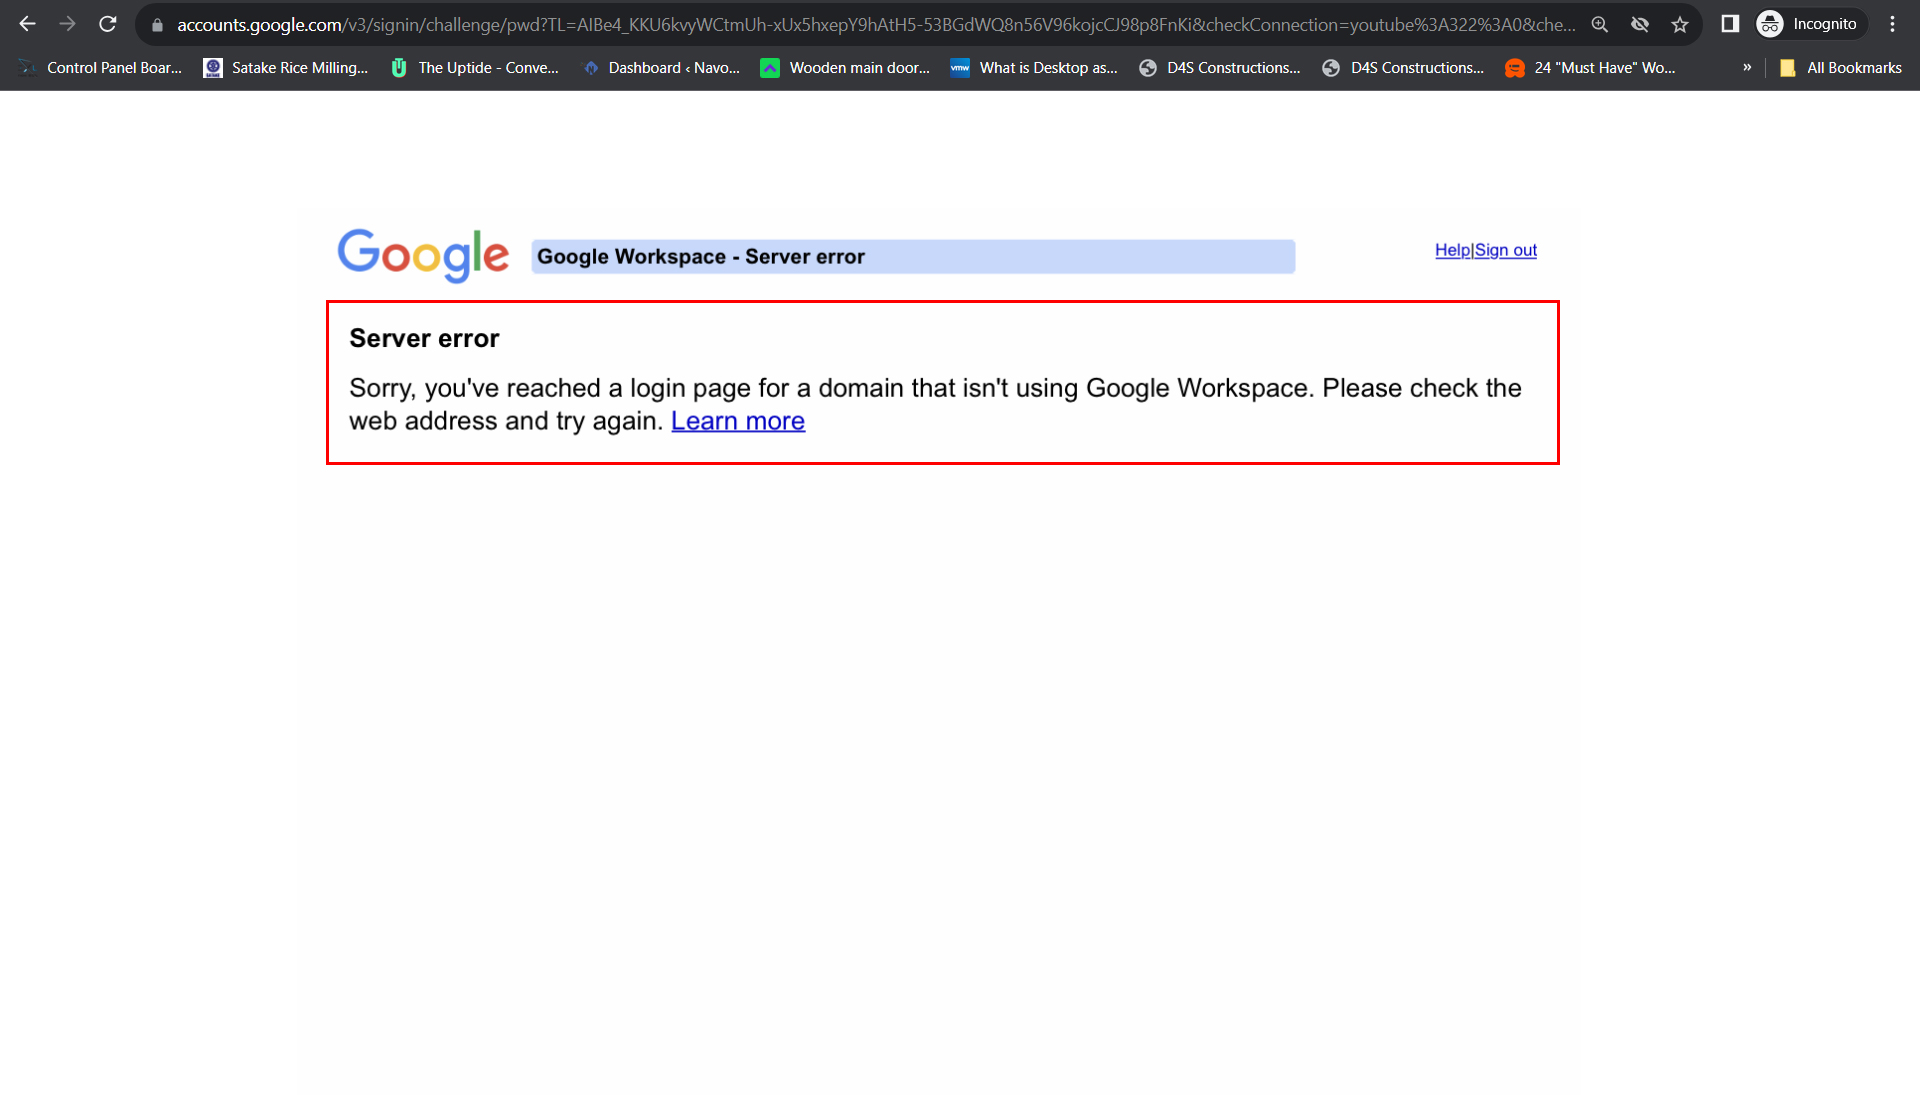Viewport: 1920px width, 1095px height.
Task: Click the zoom magnifier icon in address bar
Action: (1600, 24)
